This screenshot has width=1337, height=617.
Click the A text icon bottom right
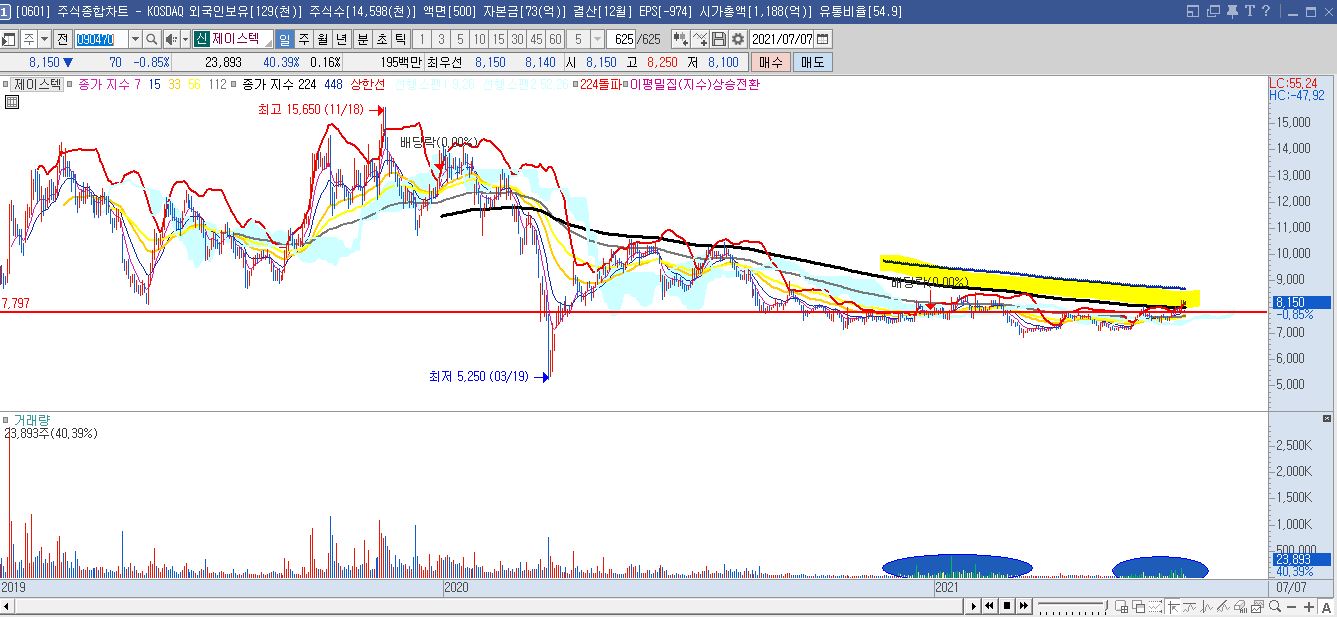pyautogui.click(x=1326, y=606)
